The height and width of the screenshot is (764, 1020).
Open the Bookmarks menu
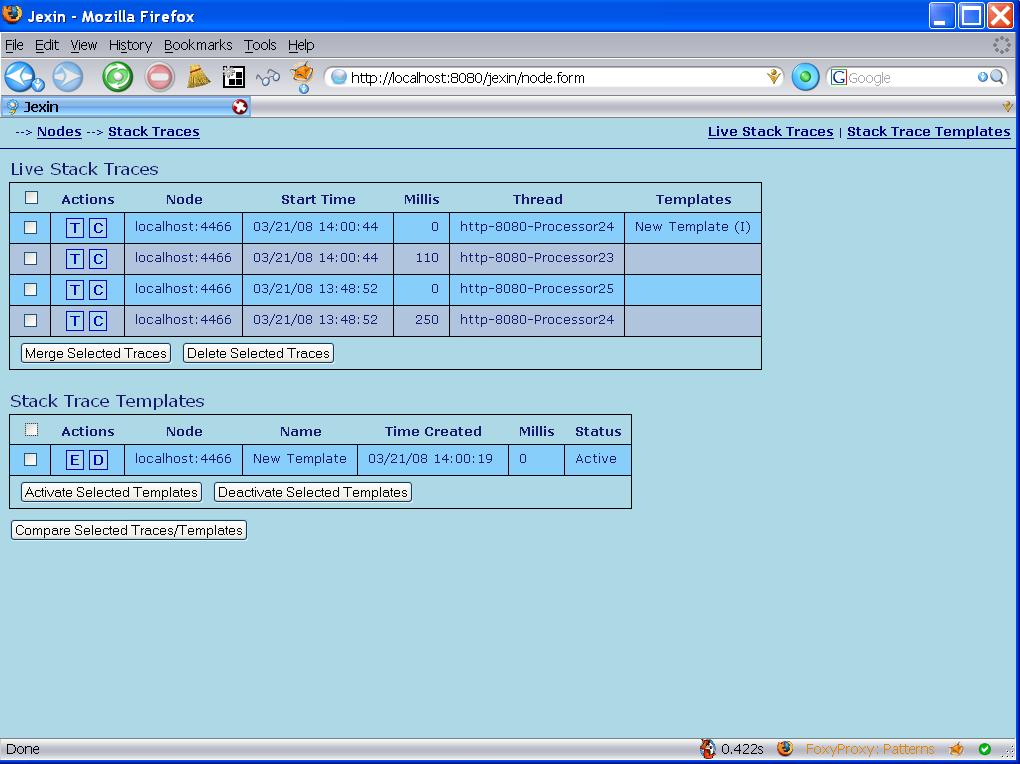click(x=198, y=45)
